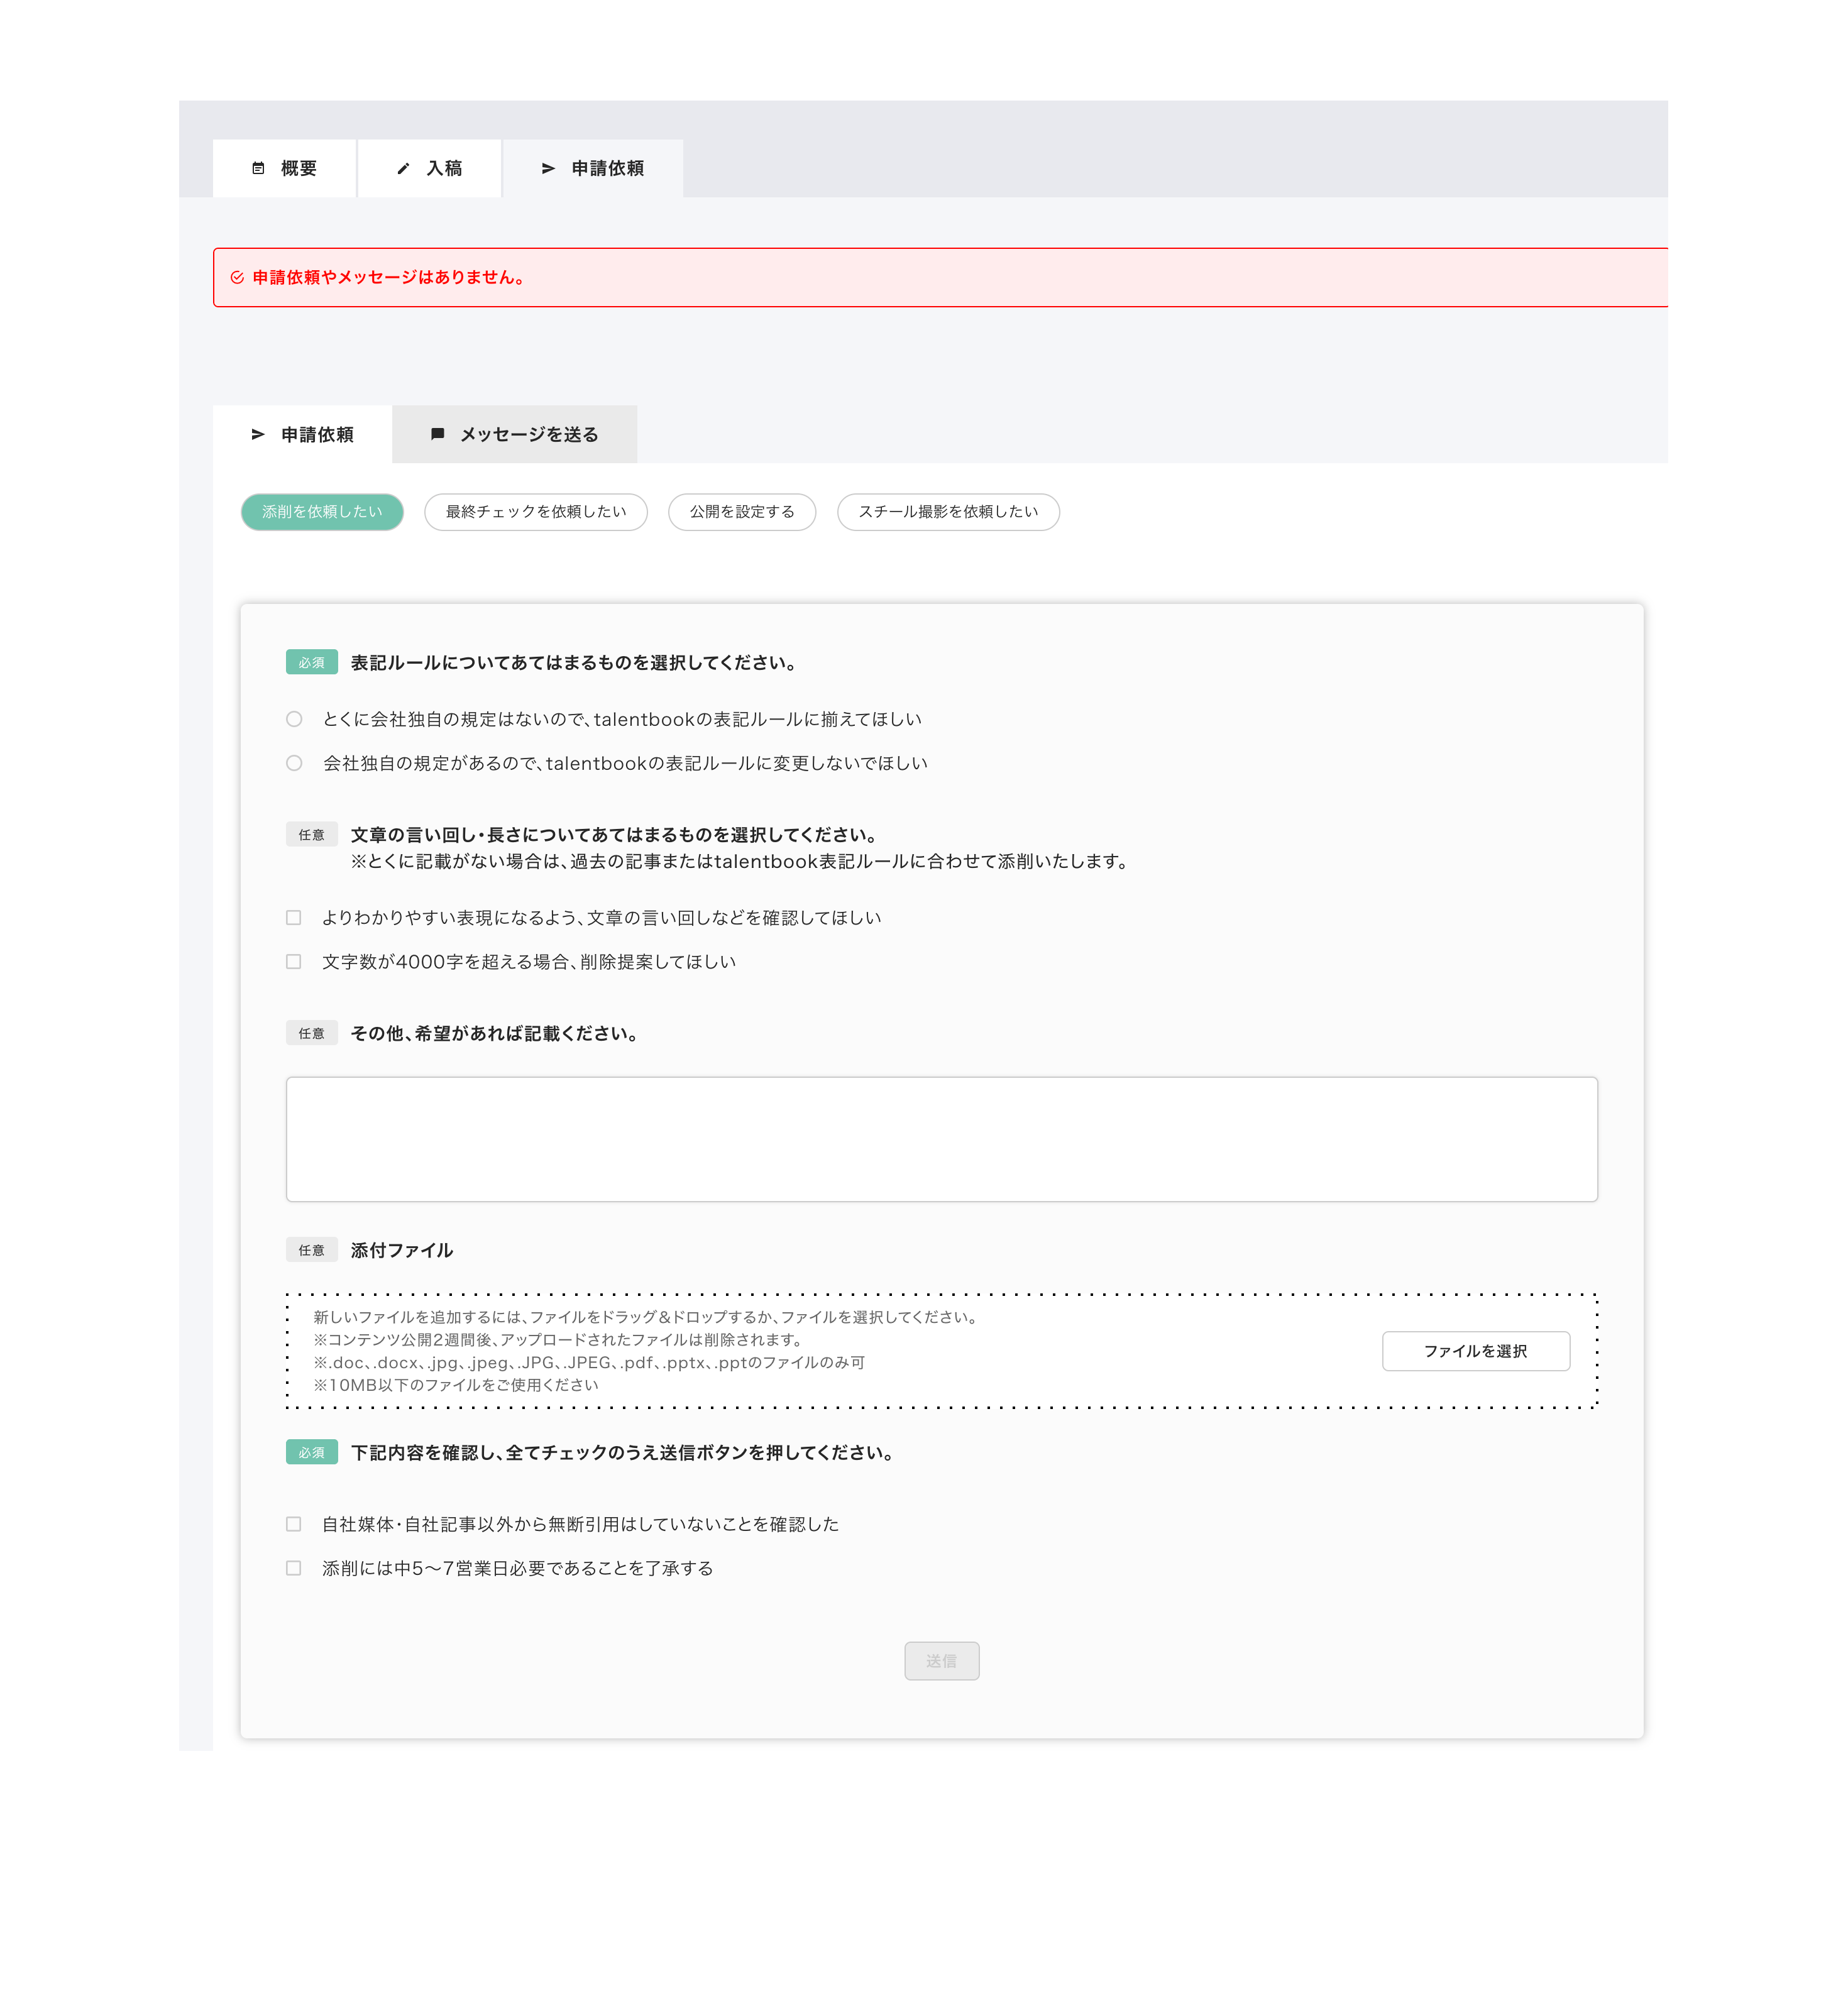Switch to the メッセージを送る tab

514,435
